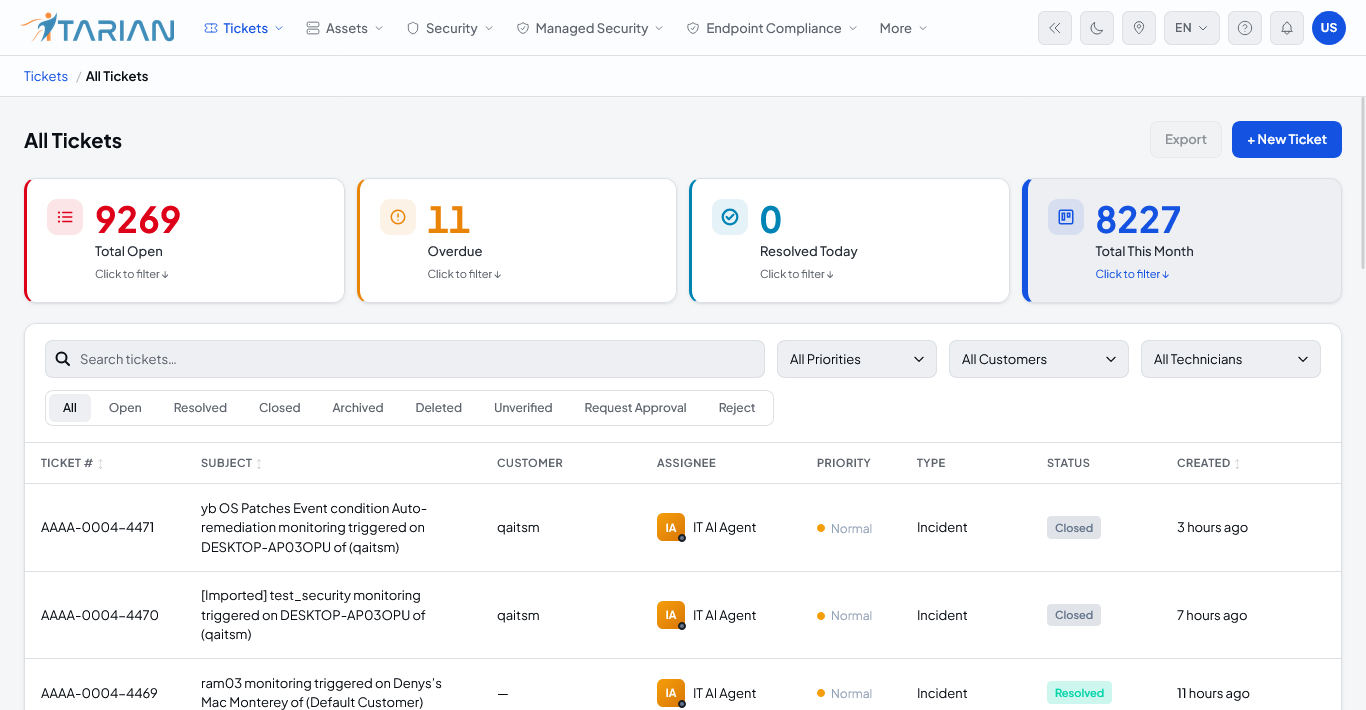The width and height of the screenshot is (1366, 710).
Task: Toggle dark mode moon icon
Action: point(1097,28)
